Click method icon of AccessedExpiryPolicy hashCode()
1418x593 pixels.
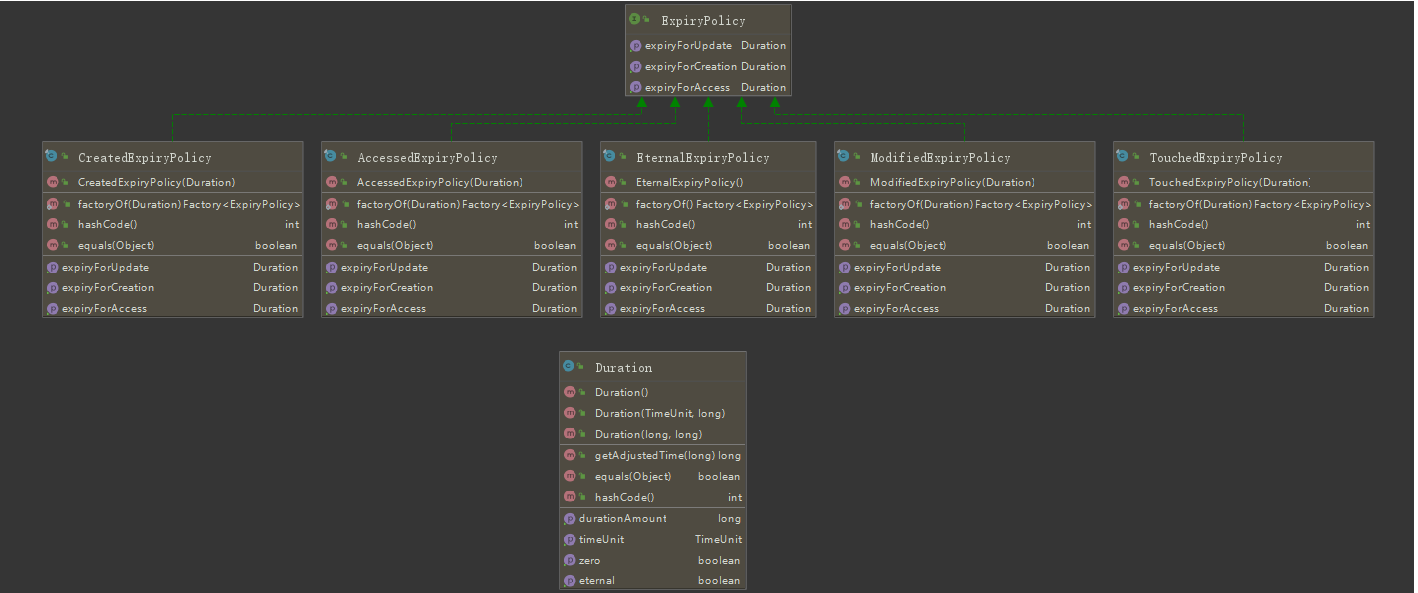pos(332,225)
